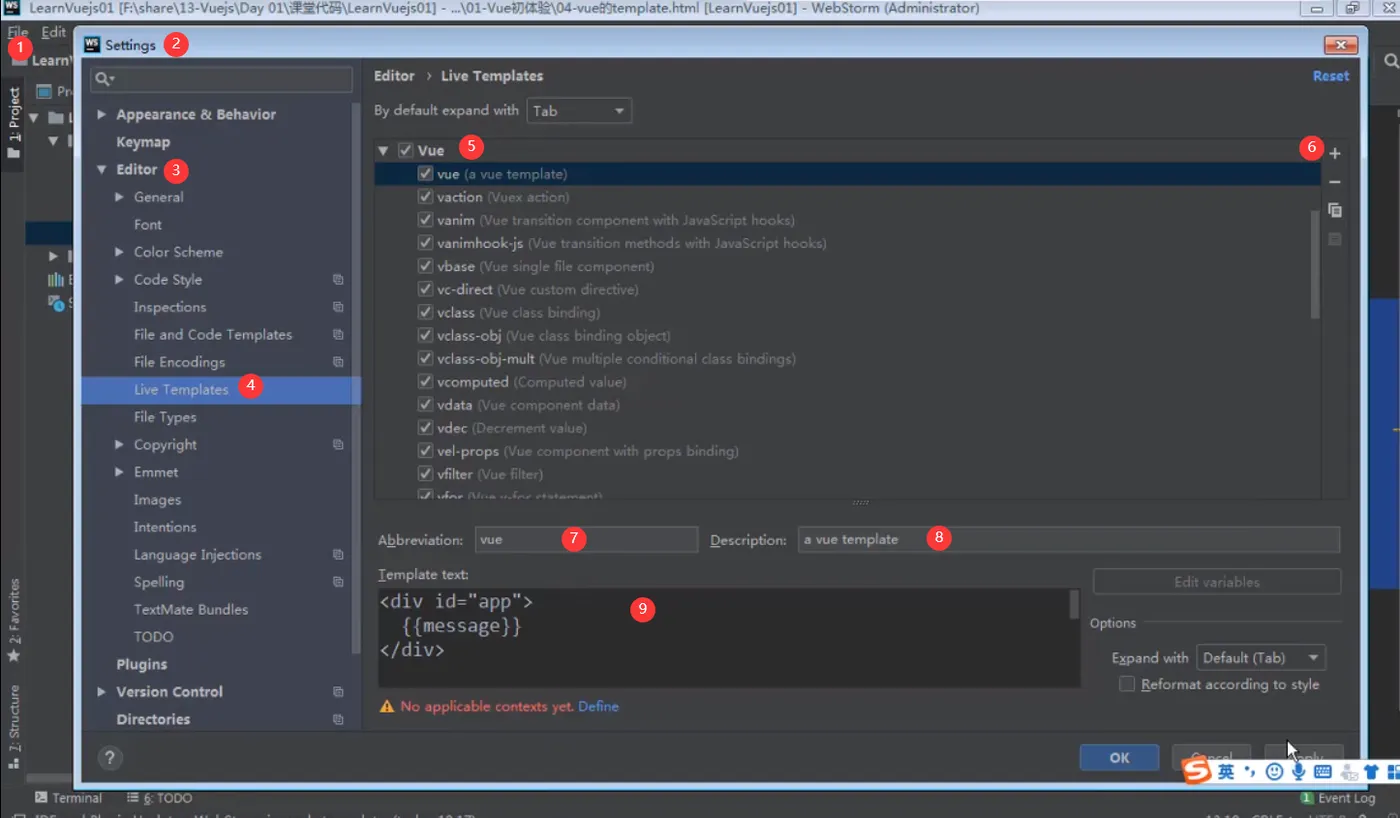Open the Expand with Default (Tab) dropdown
The width and height of the screenshot is (1400, 818).
[x=1260, y=658]
